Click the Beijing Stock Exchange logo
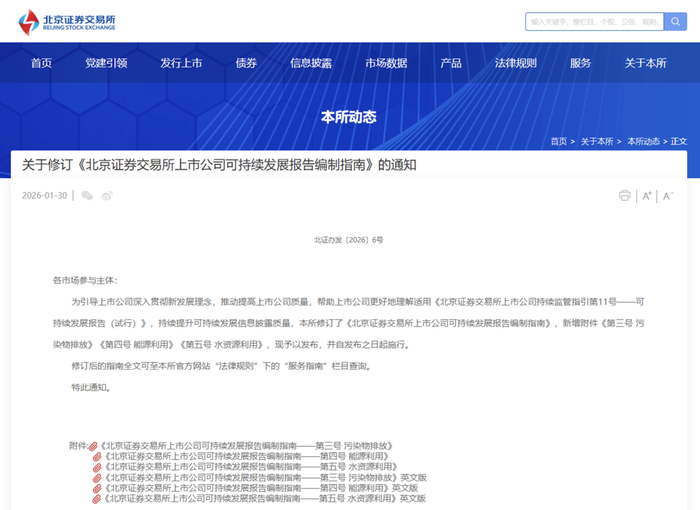700x510 pixels. tap(67, 21)
